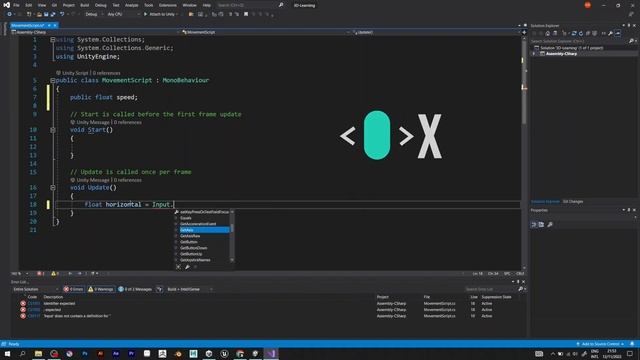Screen dimensions: 640x360
Task: Click the Solution Explorer Home icon
Action: 548,33
